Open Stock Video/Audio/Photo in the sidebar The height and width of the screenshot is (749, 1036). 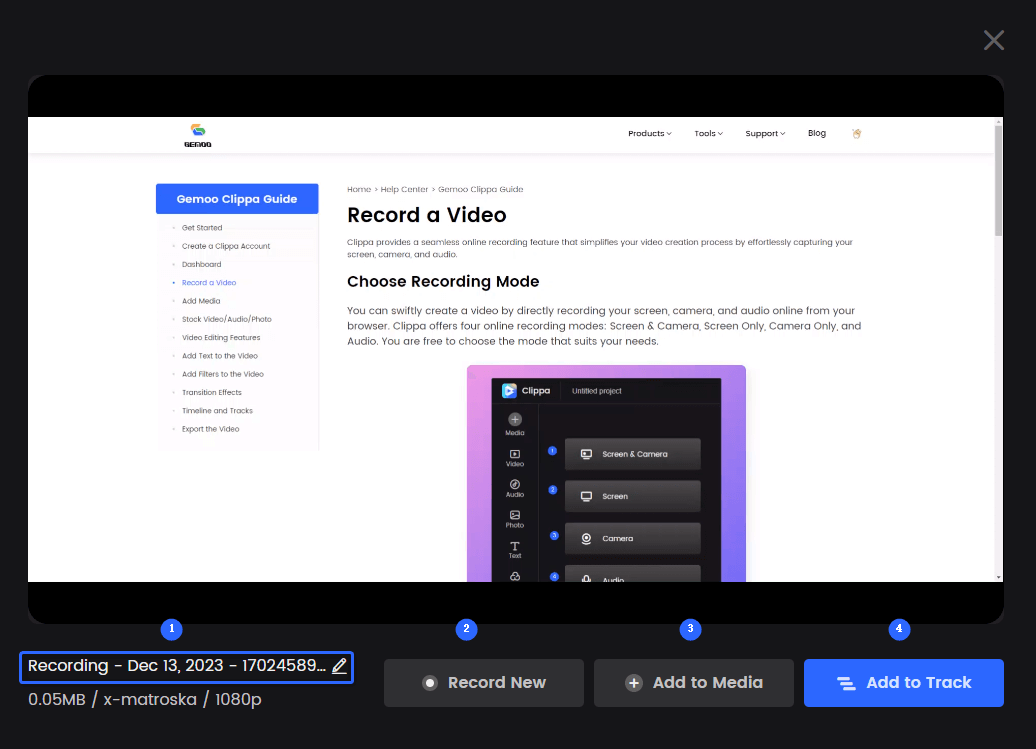click(x=227, y=319)
